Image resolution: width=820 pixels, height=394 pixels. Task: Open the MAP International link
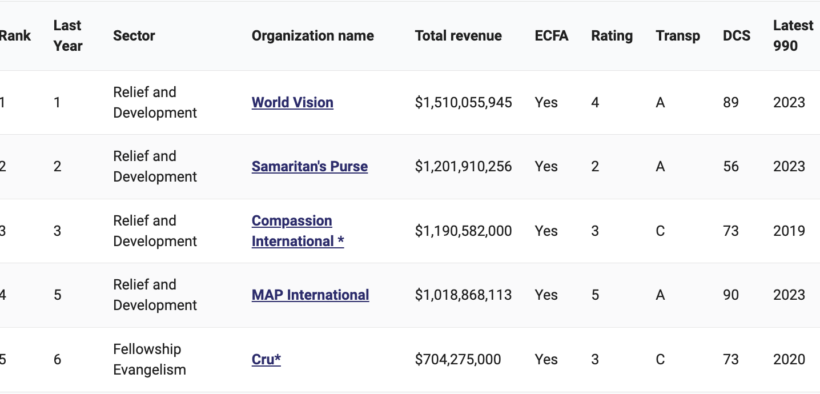310,295
